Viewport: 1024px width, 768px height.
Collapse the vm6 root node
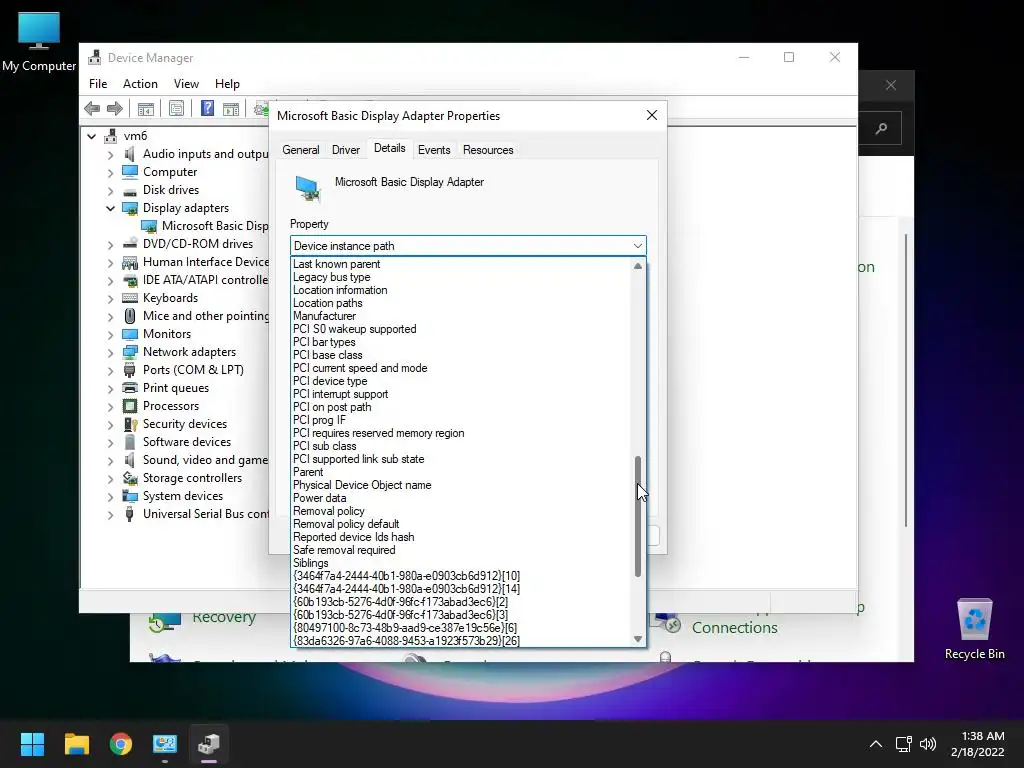pos(92,136)
